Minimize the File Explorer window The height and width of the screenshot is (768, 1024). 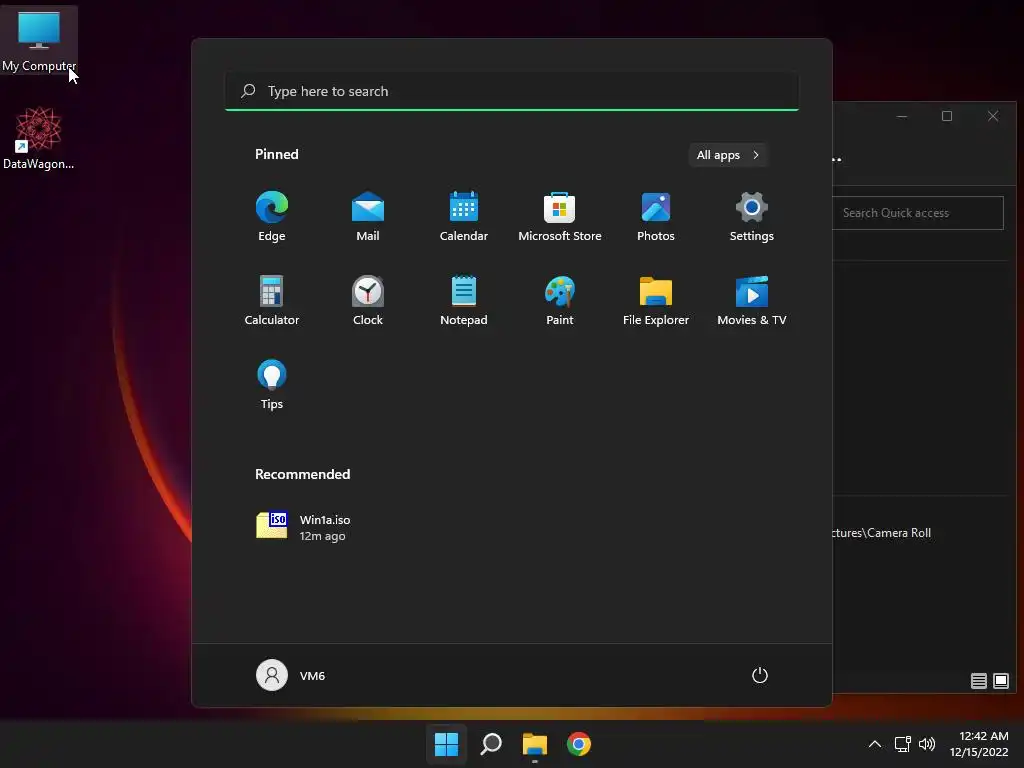(x=902, y=116)
